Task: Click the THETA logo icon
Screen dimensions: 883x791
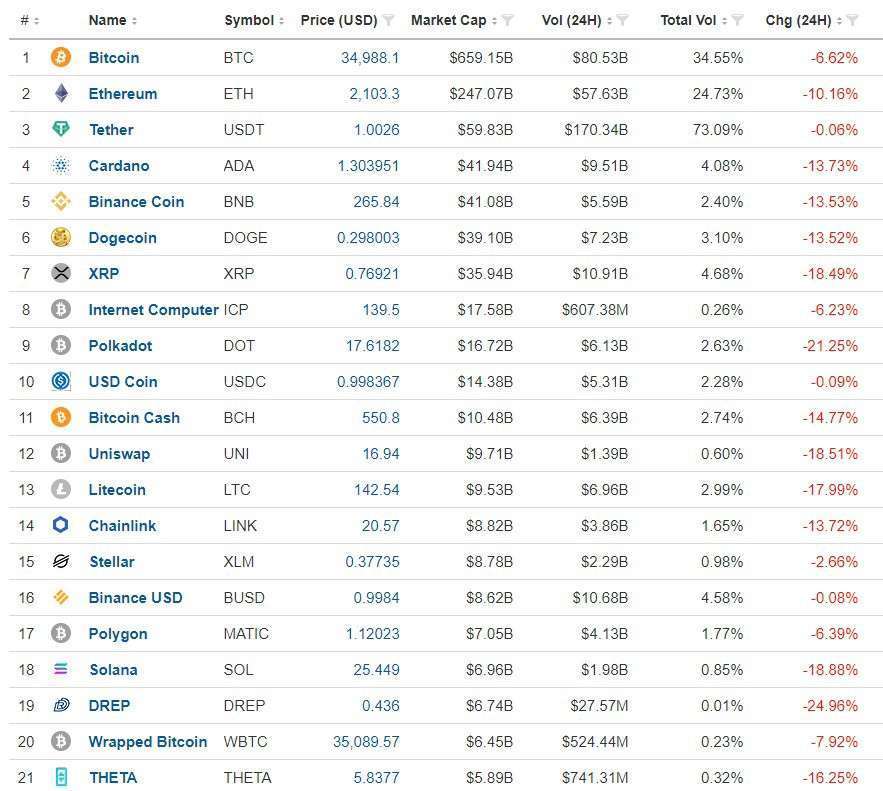Action: click(61, 778)
